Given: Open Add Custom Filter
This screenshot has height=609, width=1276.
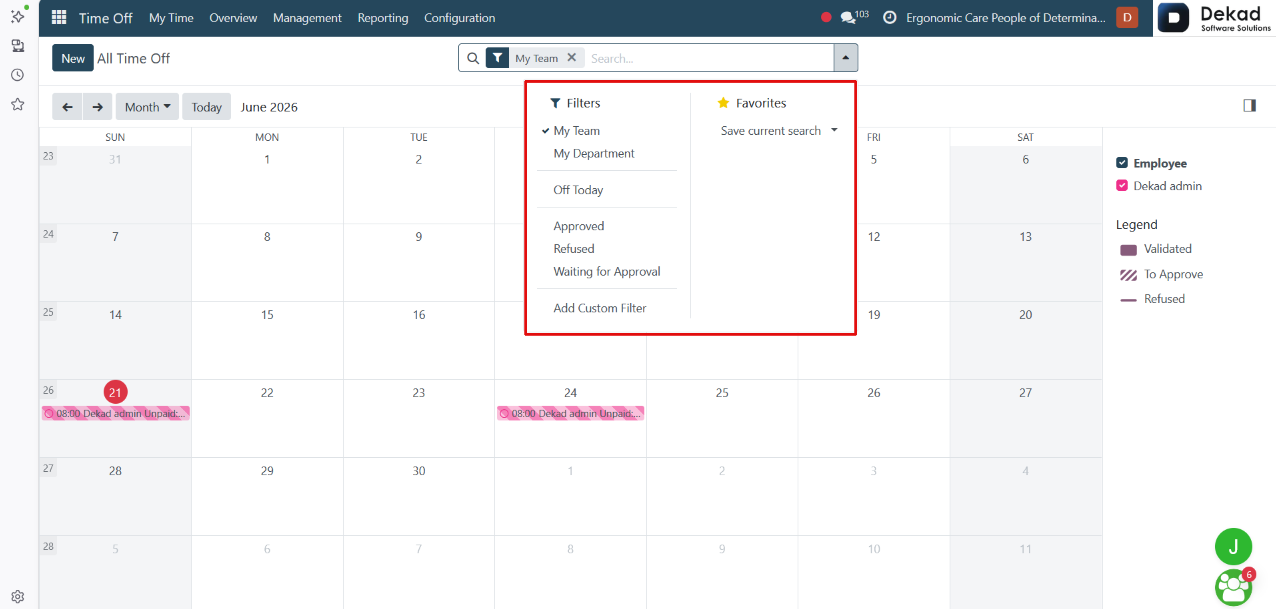Looking at the screenshot, I should tap(600, 308).
